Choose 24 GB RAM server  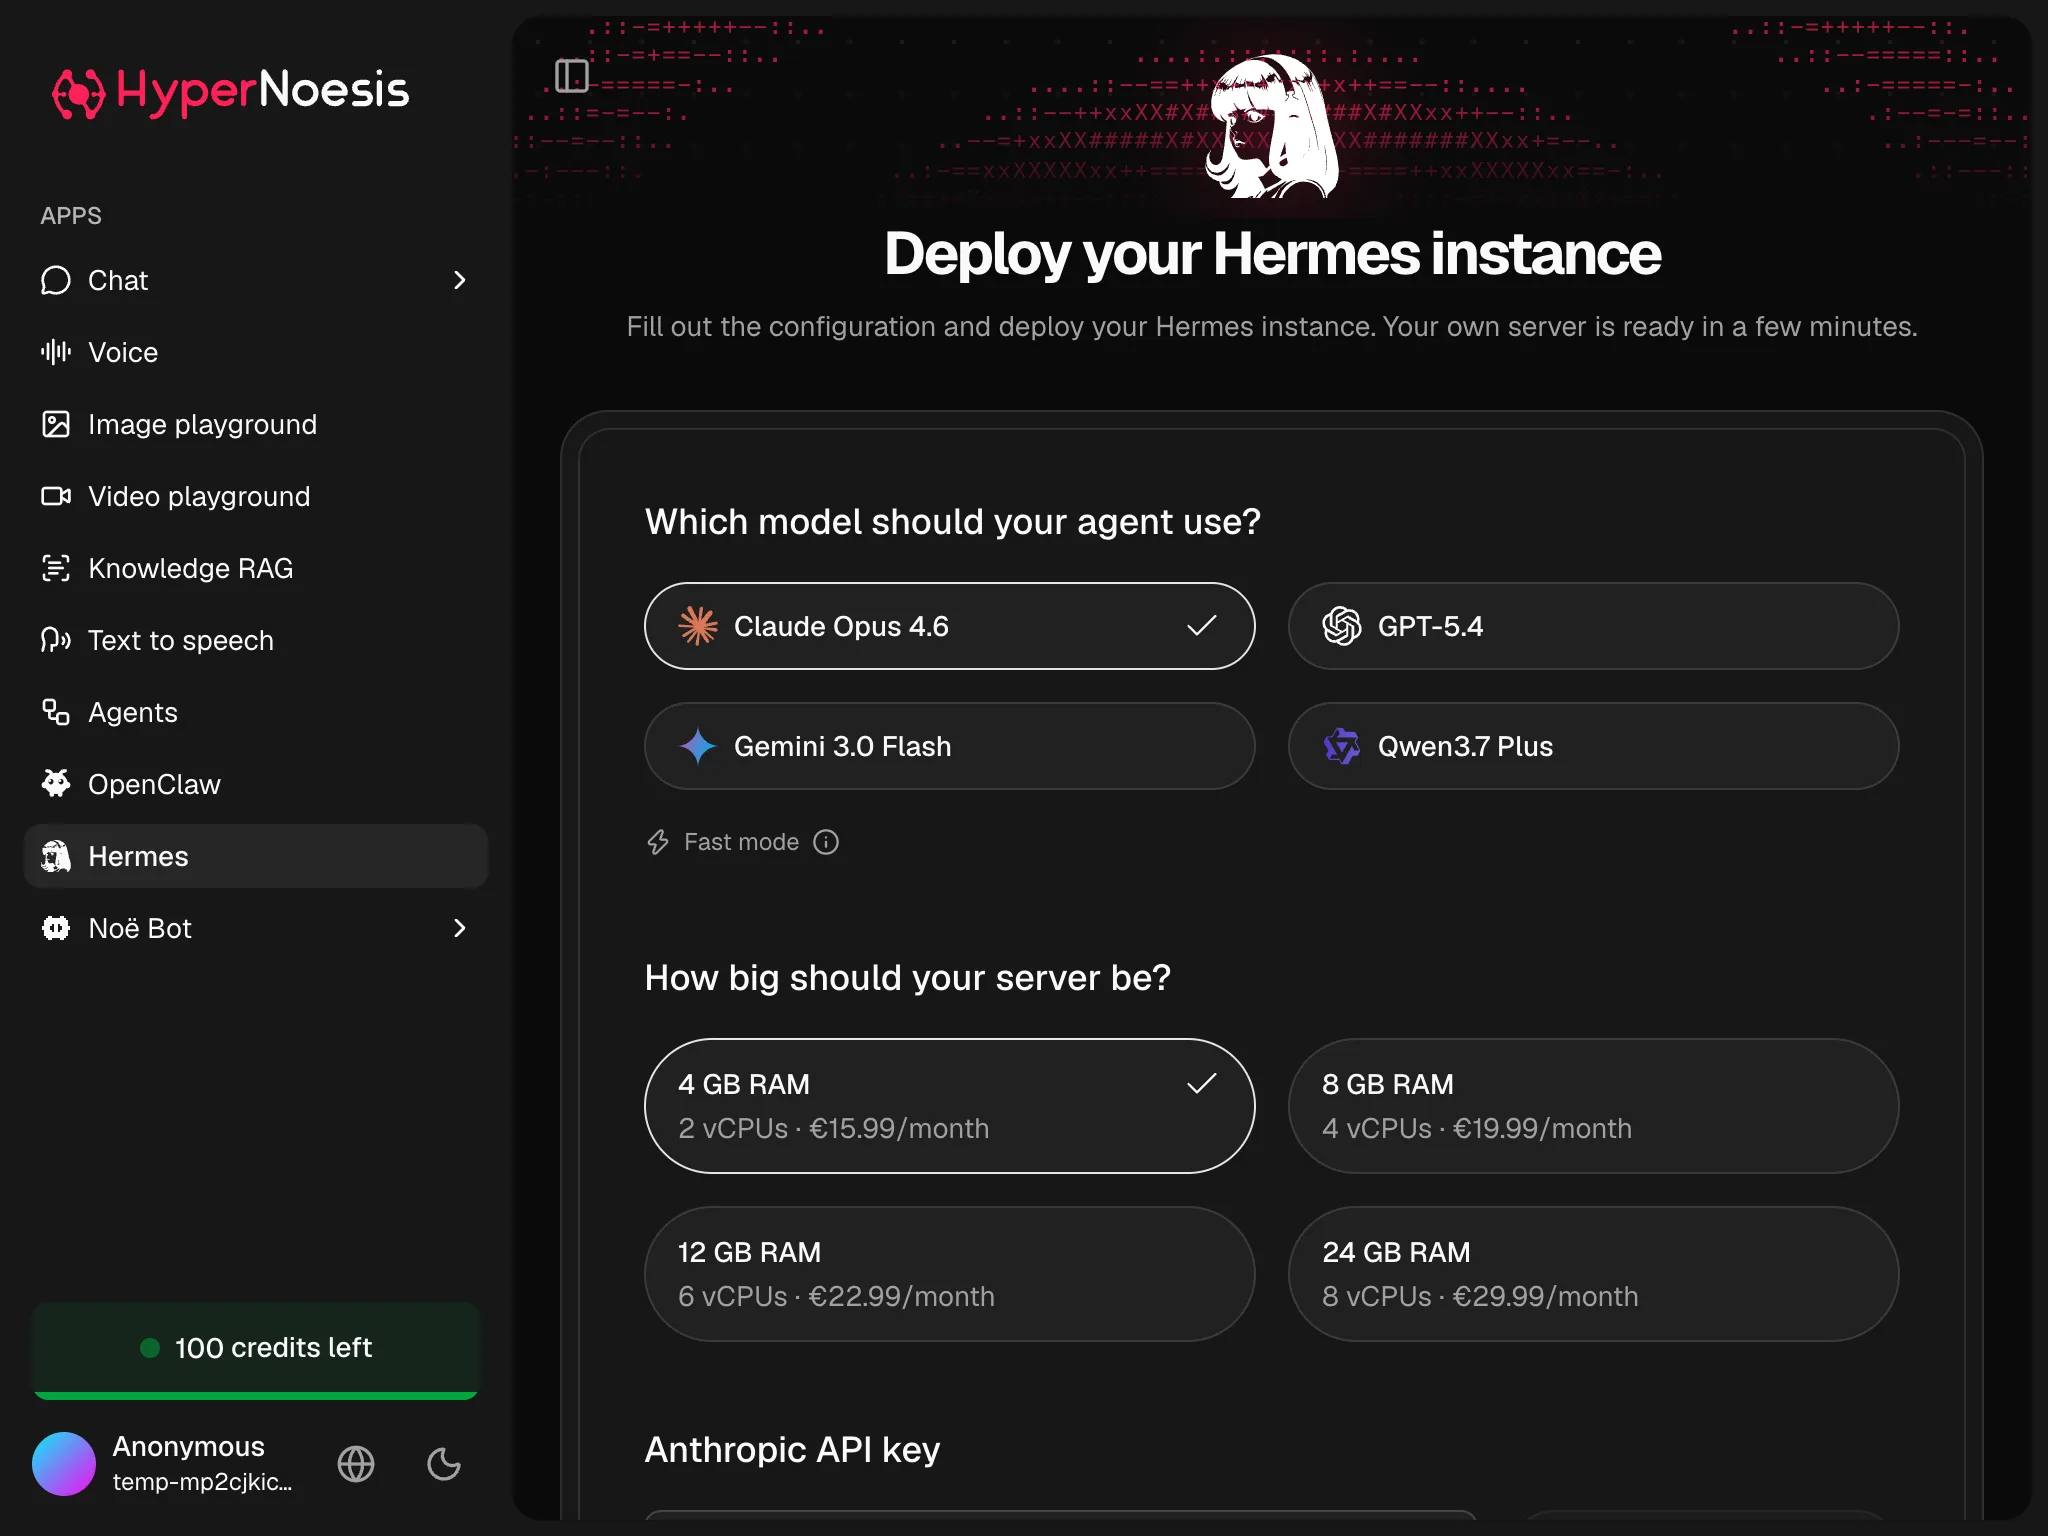tap(1594, 1274)
